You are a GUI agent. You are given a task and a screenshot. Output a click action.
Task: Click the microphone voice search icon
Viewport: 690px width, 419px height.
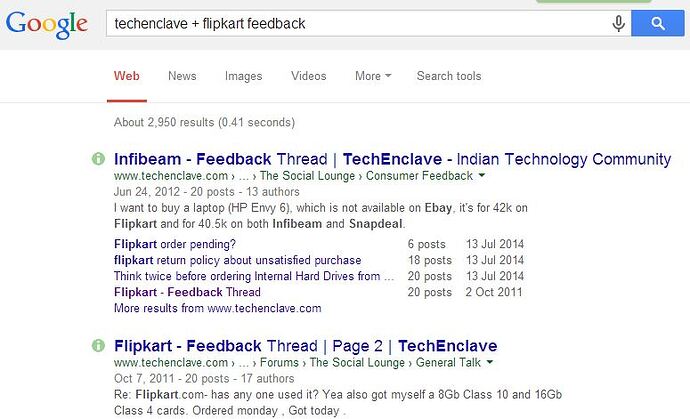point(618,23)
